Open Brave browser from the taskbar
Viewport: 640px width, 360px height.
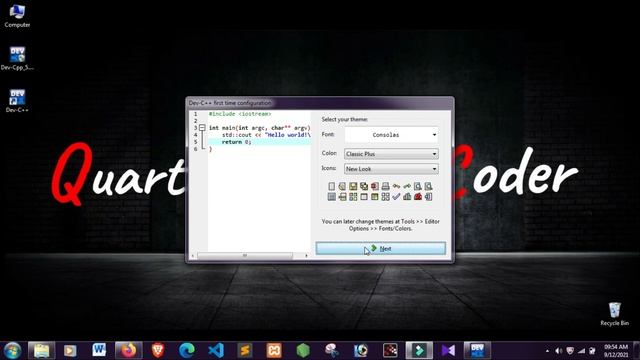point(158,350)
